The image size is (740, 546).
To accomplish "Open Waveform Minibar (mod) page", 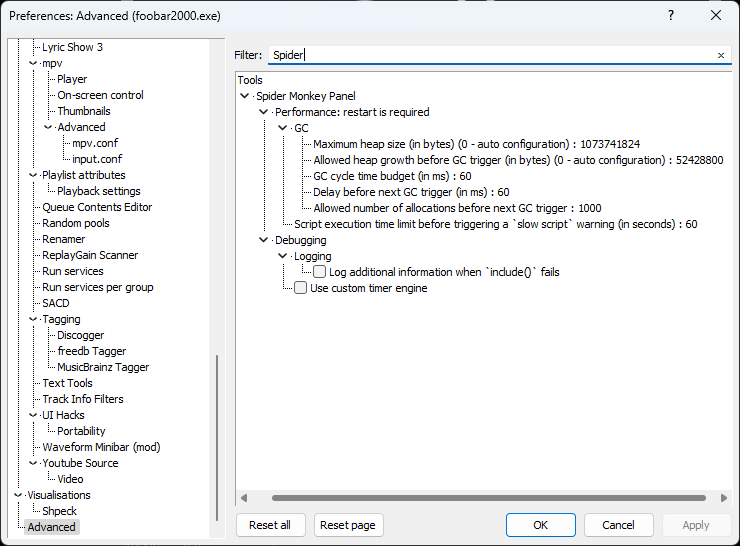I will pyautogui.click(x=101, y=447).
